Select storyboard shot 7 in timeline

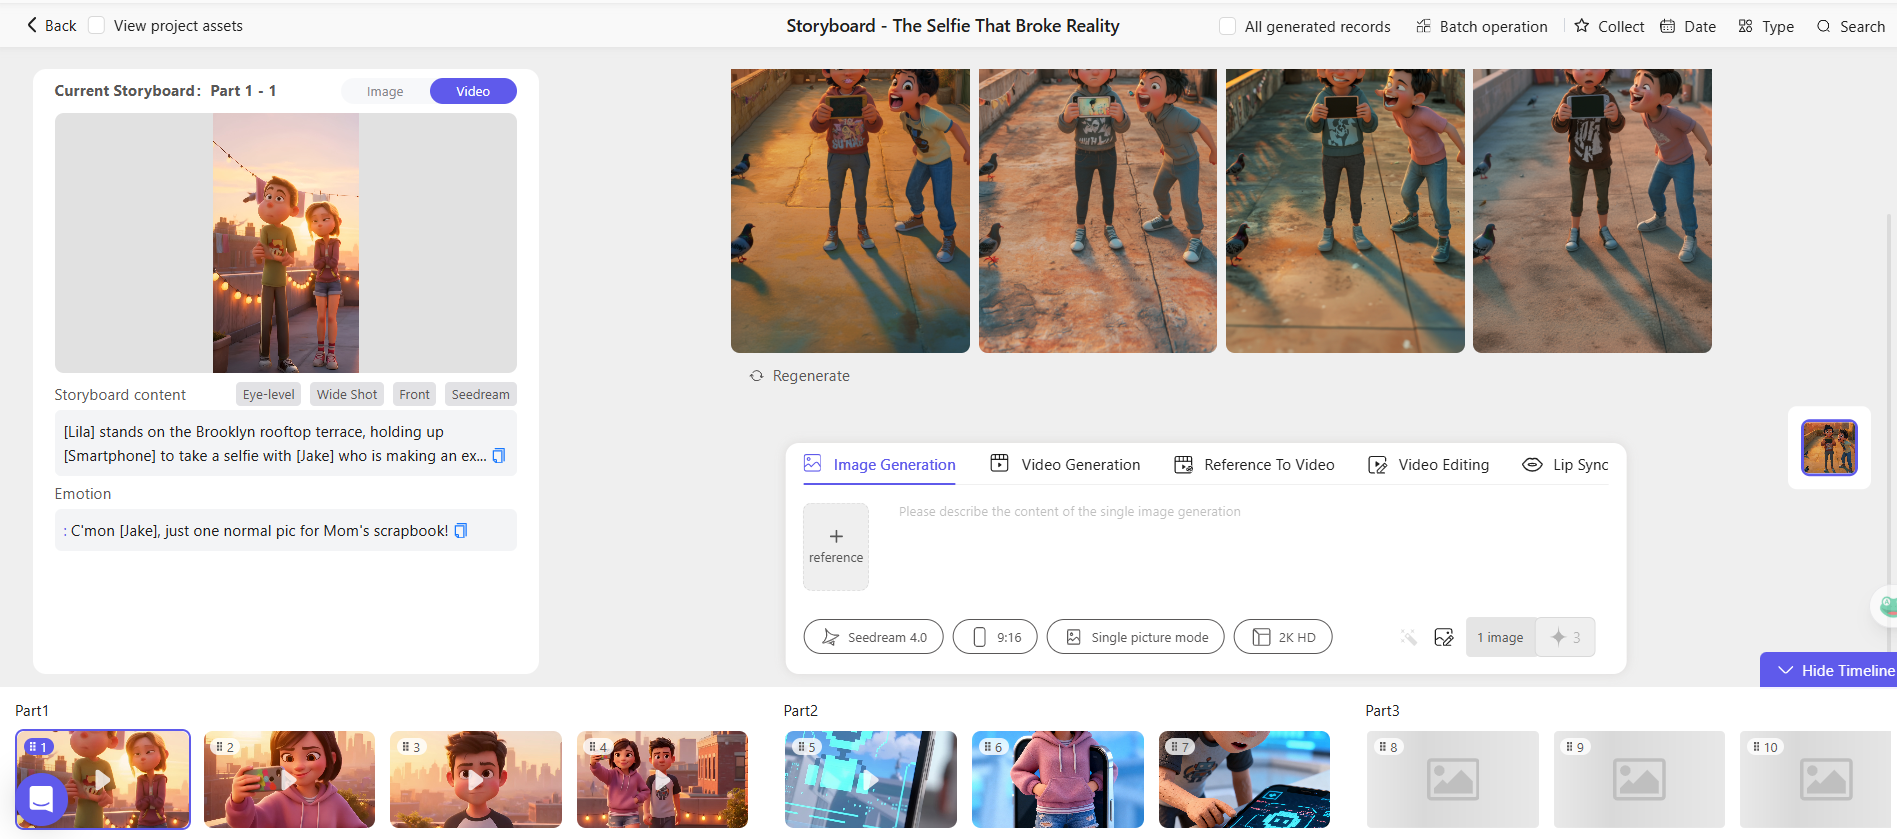click(1244, 779)
